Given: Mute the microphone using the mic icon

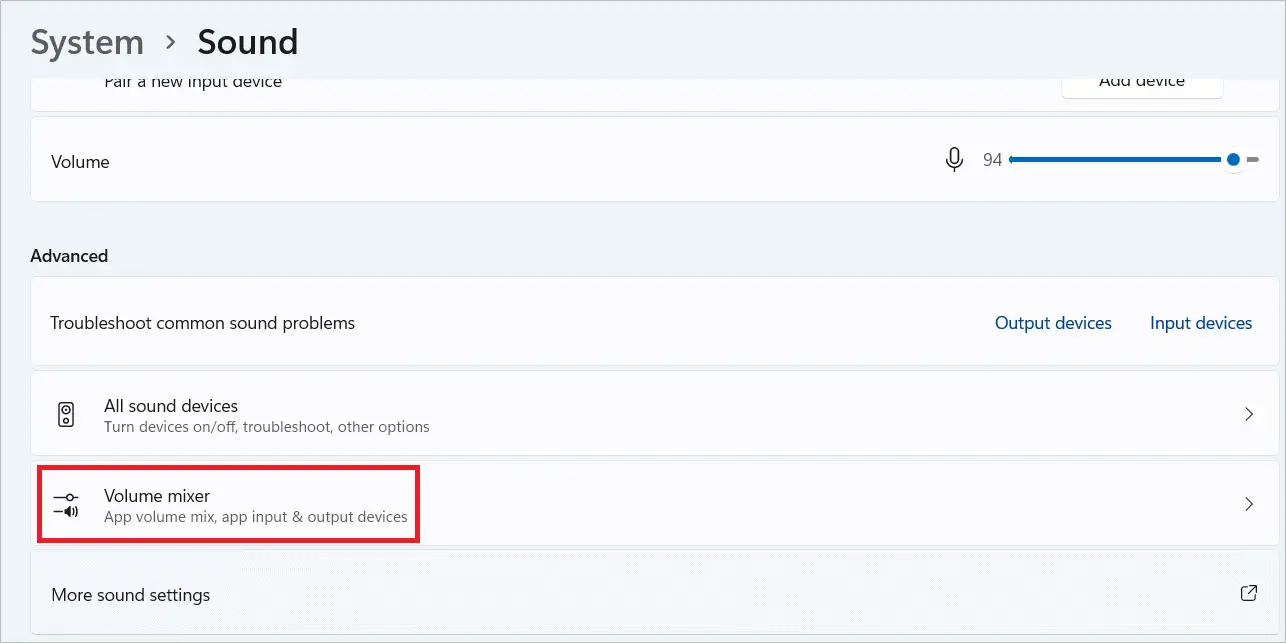Looking at the screenshot, I should [954, 160].
